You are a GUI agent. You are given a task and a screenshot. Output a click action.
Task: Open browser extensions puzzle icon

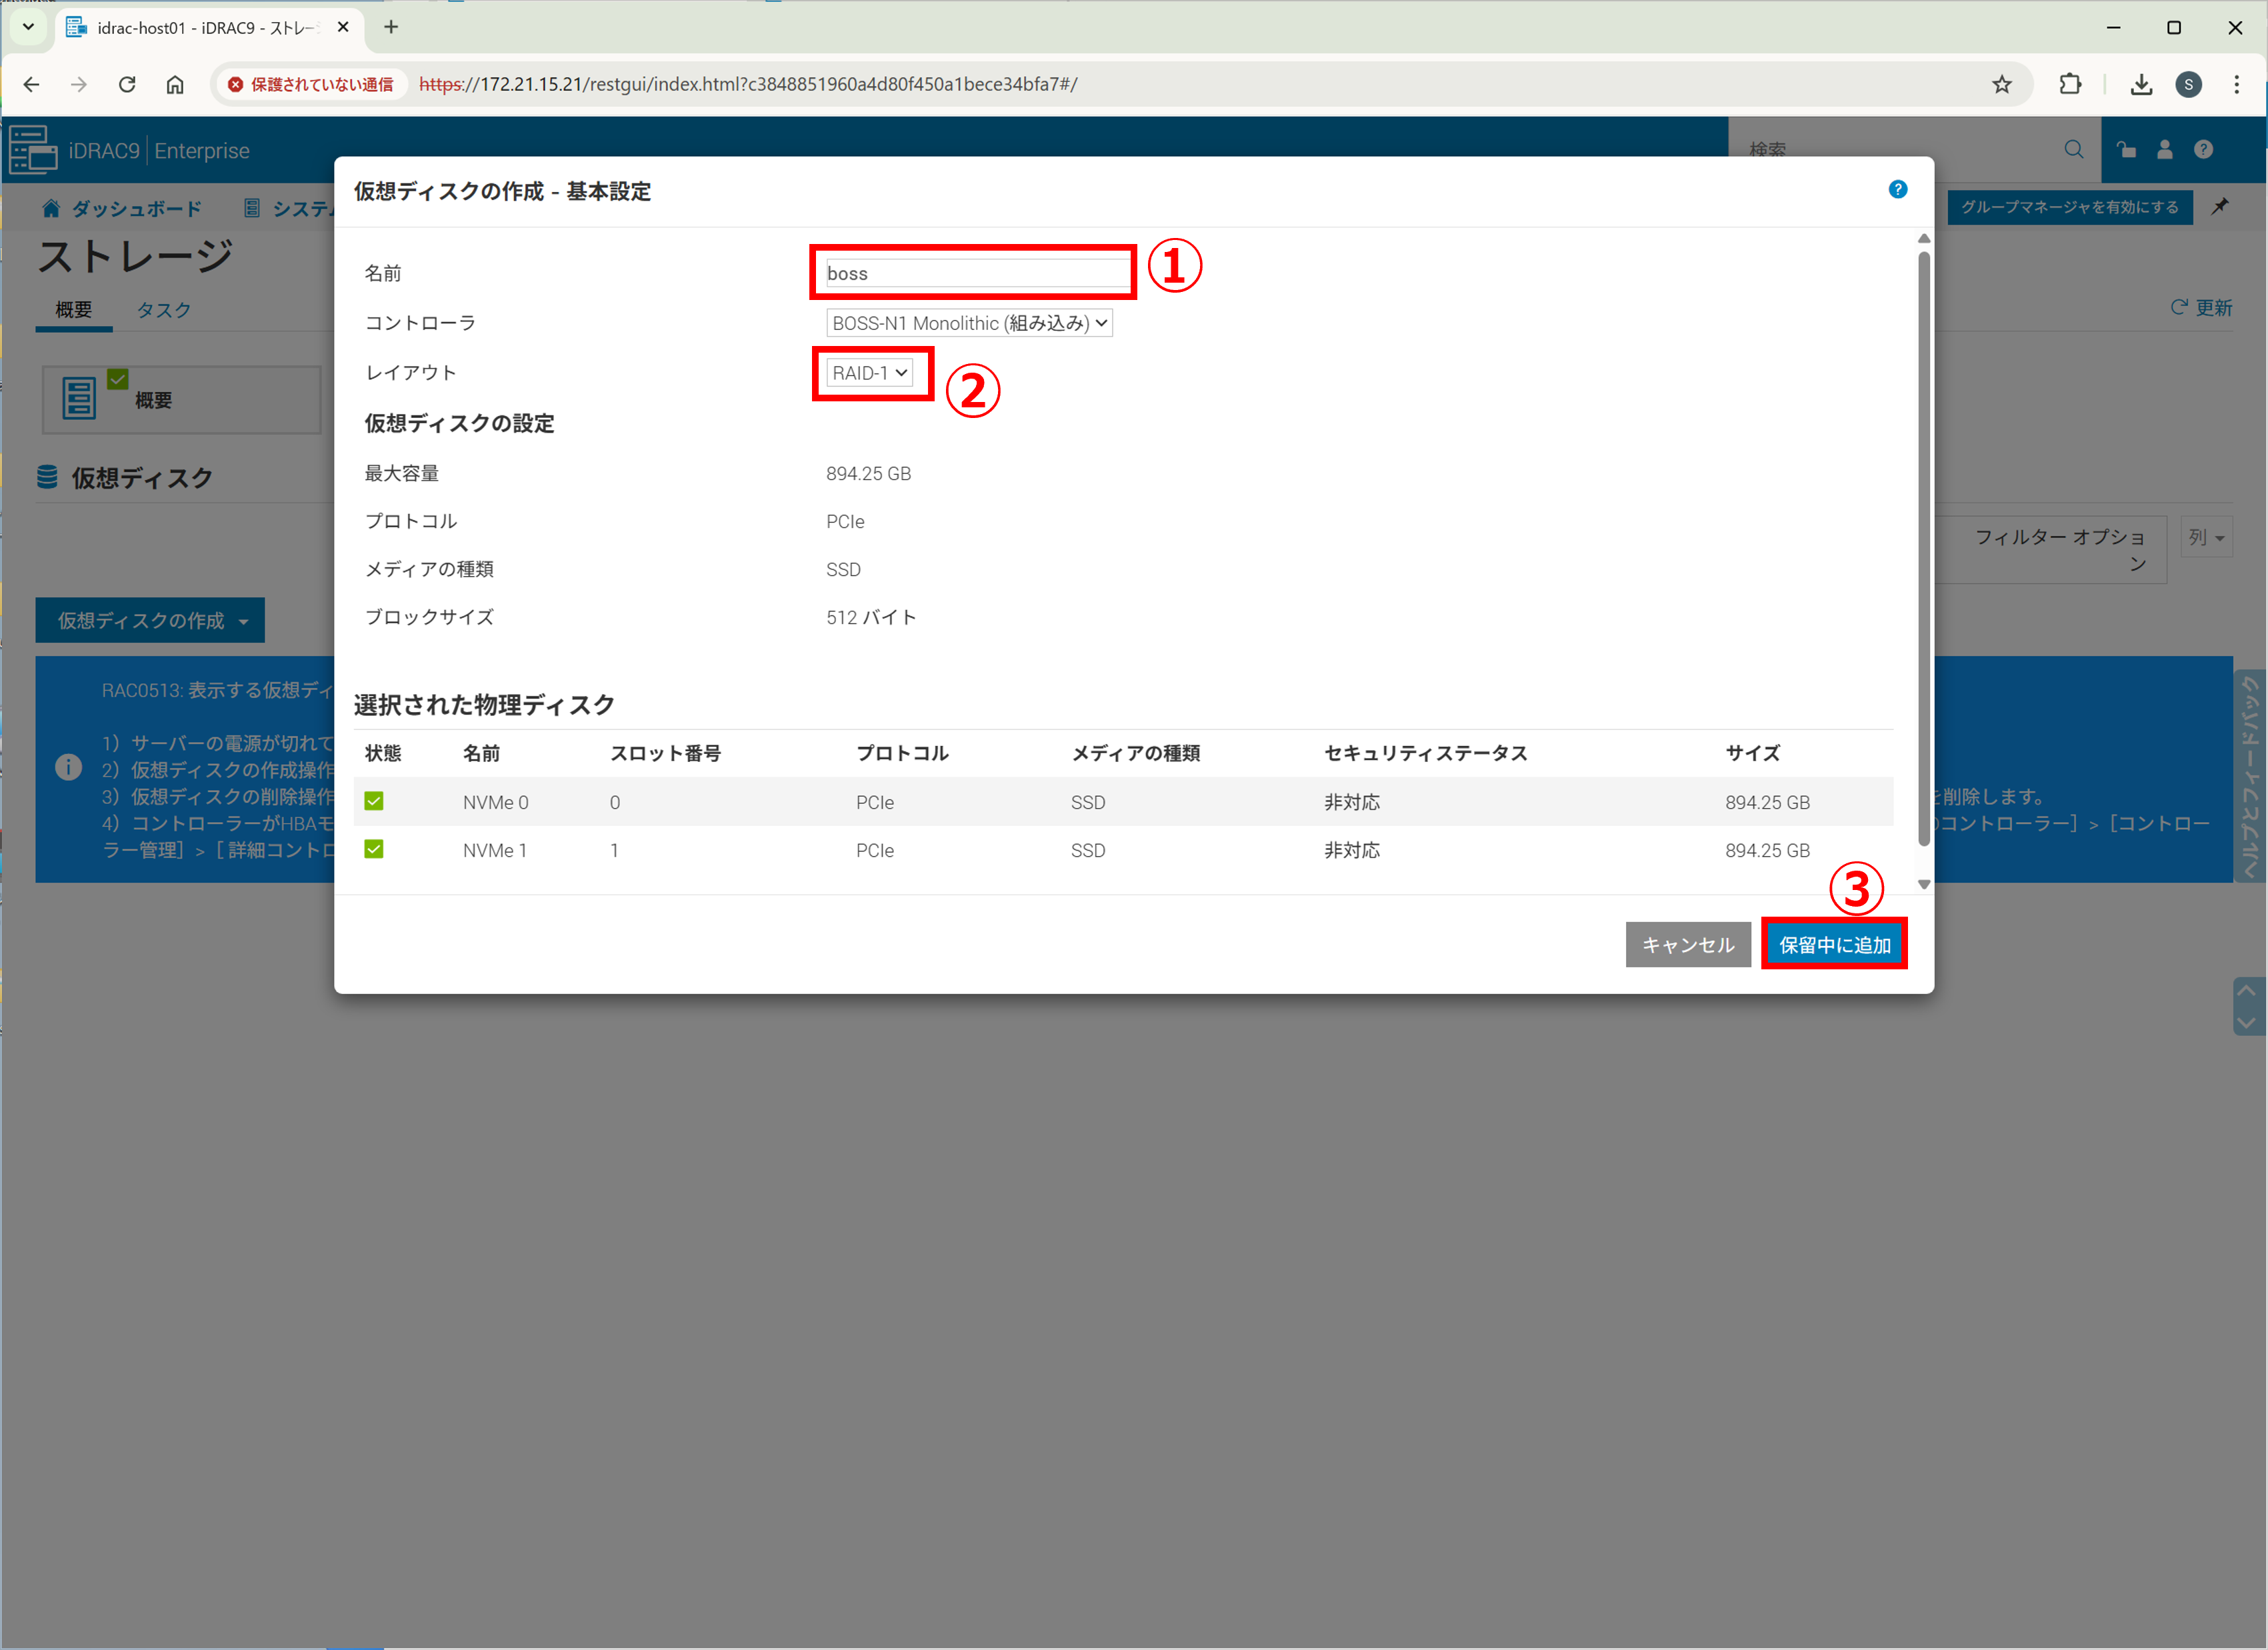click(2070, 85)
